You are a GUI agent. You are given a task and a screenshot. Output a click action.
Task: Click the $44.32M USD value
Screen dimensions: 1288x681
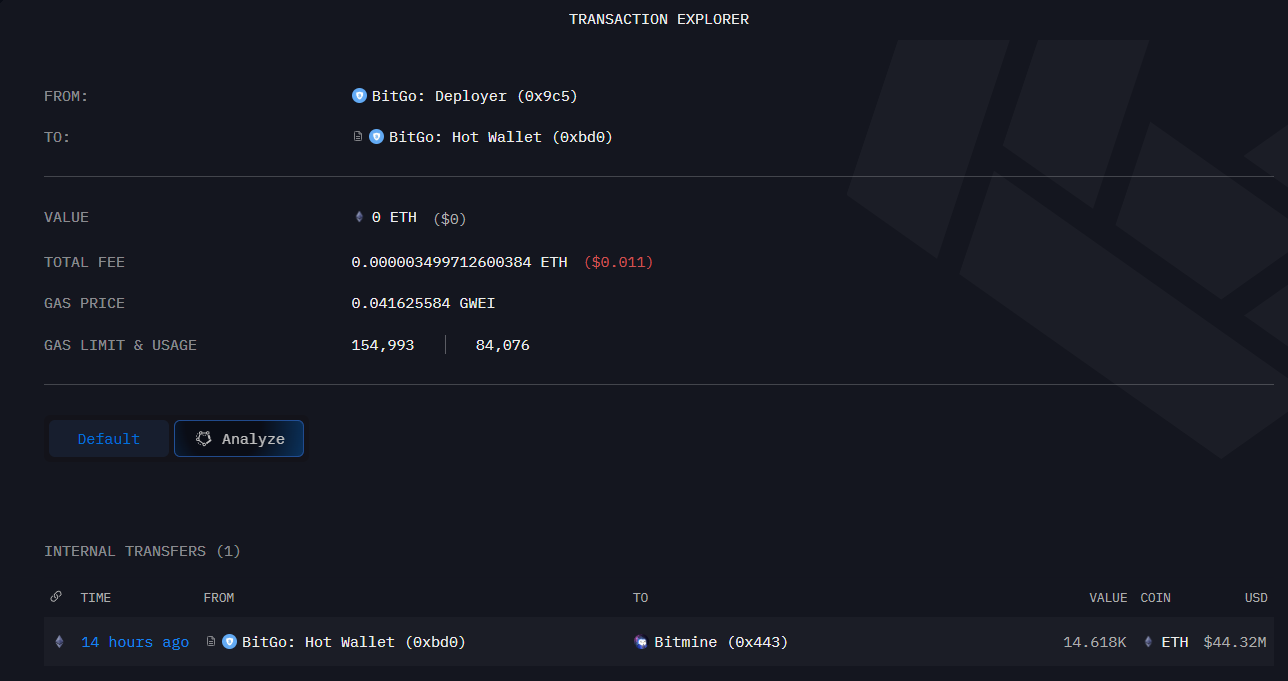tap(1235, 642)
